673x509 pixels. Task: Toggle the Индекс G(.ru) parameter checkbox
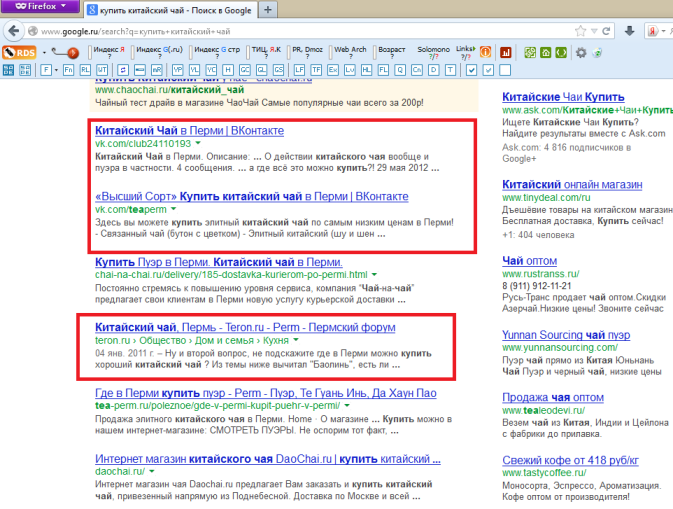point(133,52)
